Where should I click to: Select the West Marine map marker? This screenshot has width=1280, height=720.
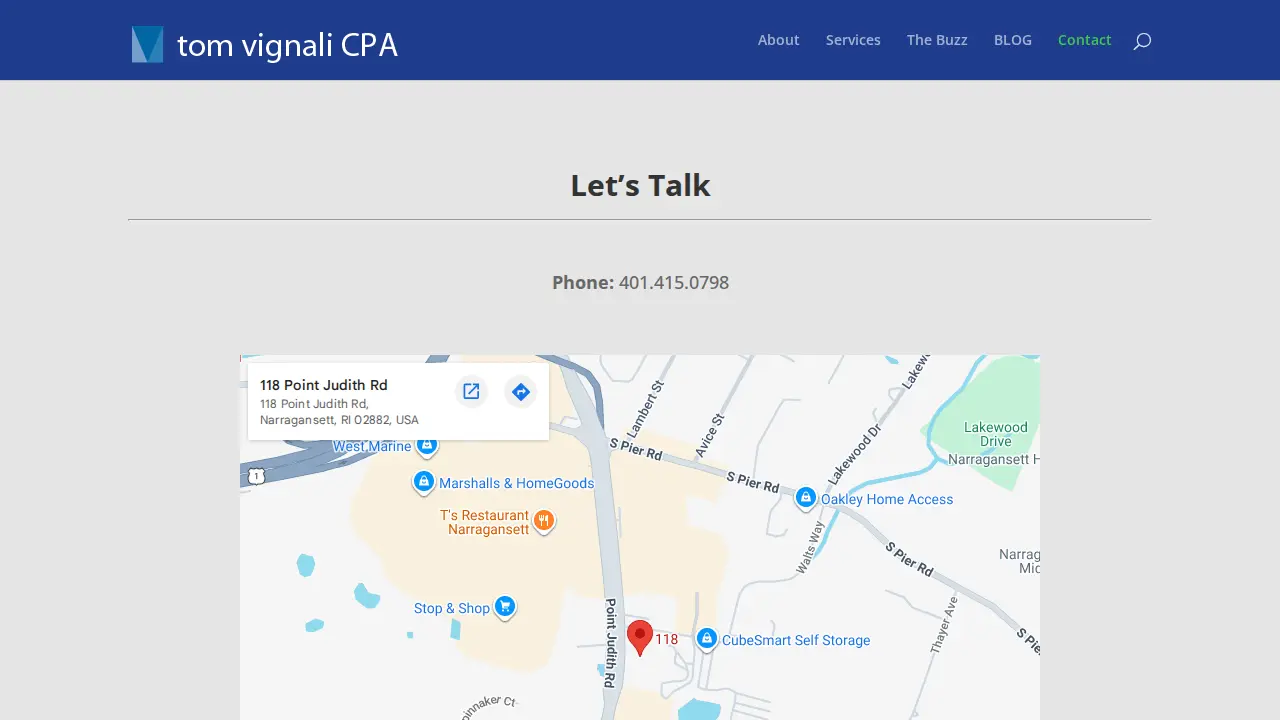(427, 444)
